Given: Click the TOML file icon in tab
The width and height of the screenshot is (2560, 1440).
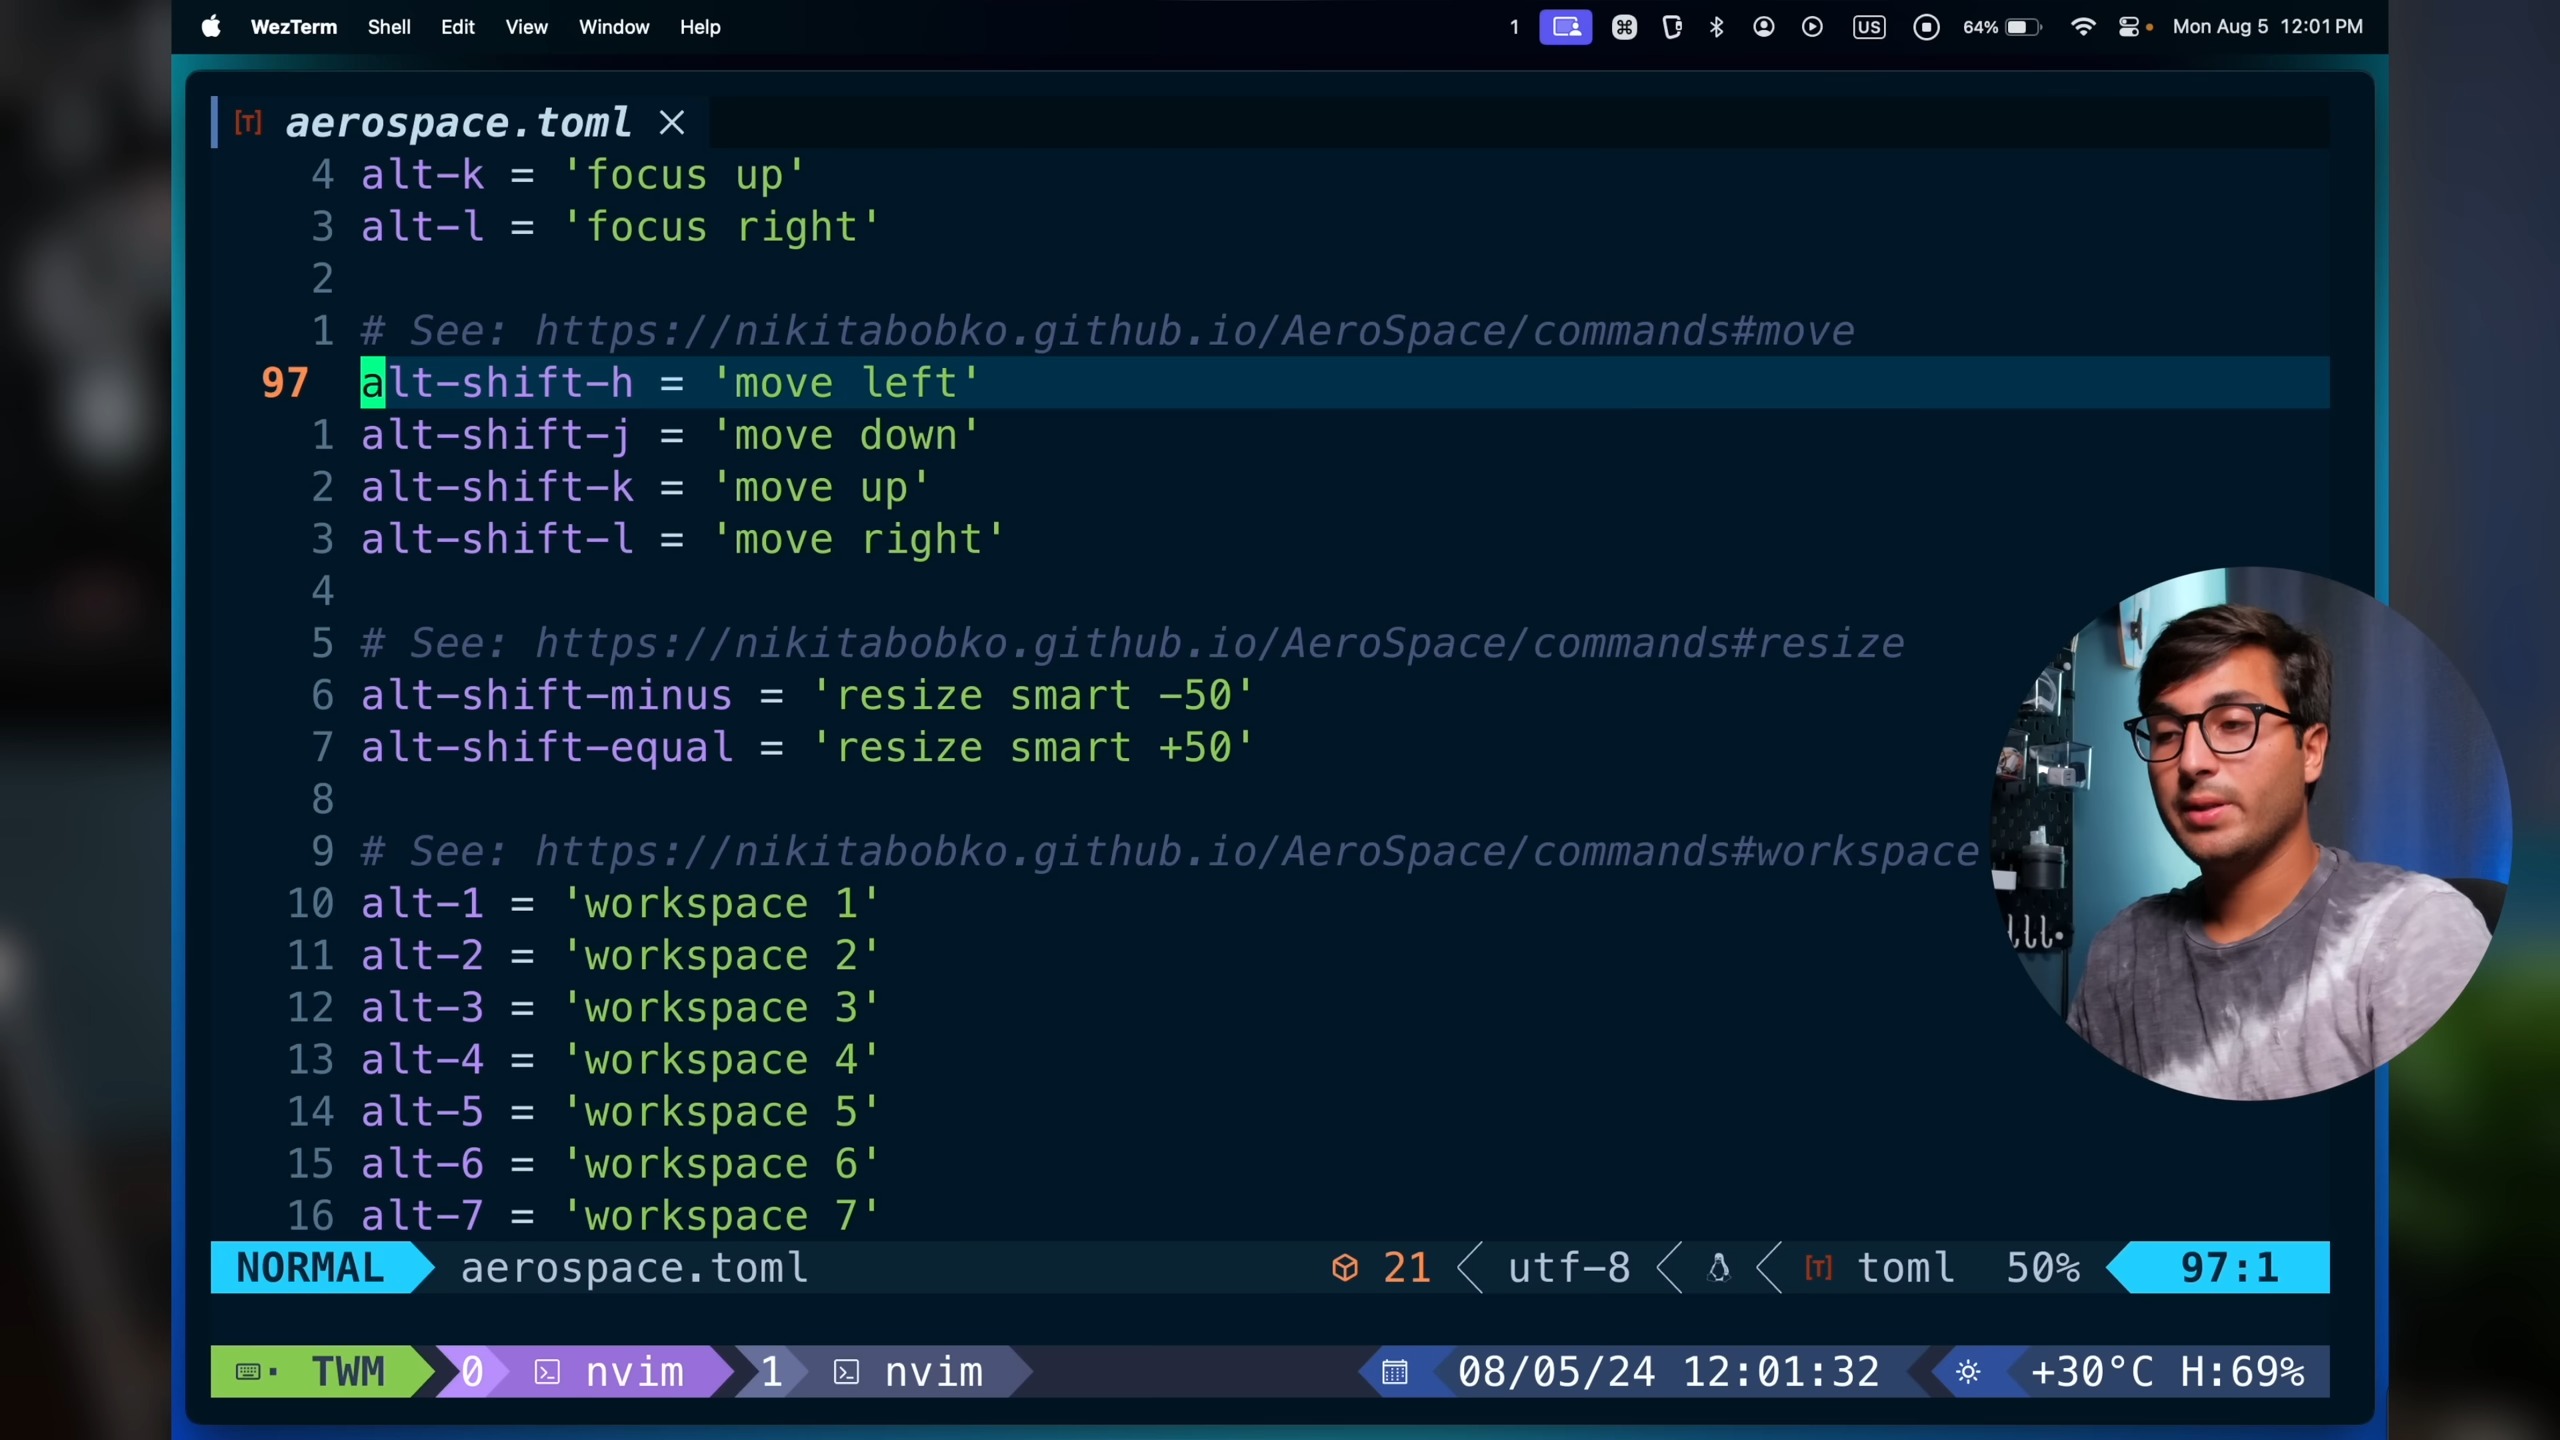Looking at the screenshot, I should [x=248, y=123].
